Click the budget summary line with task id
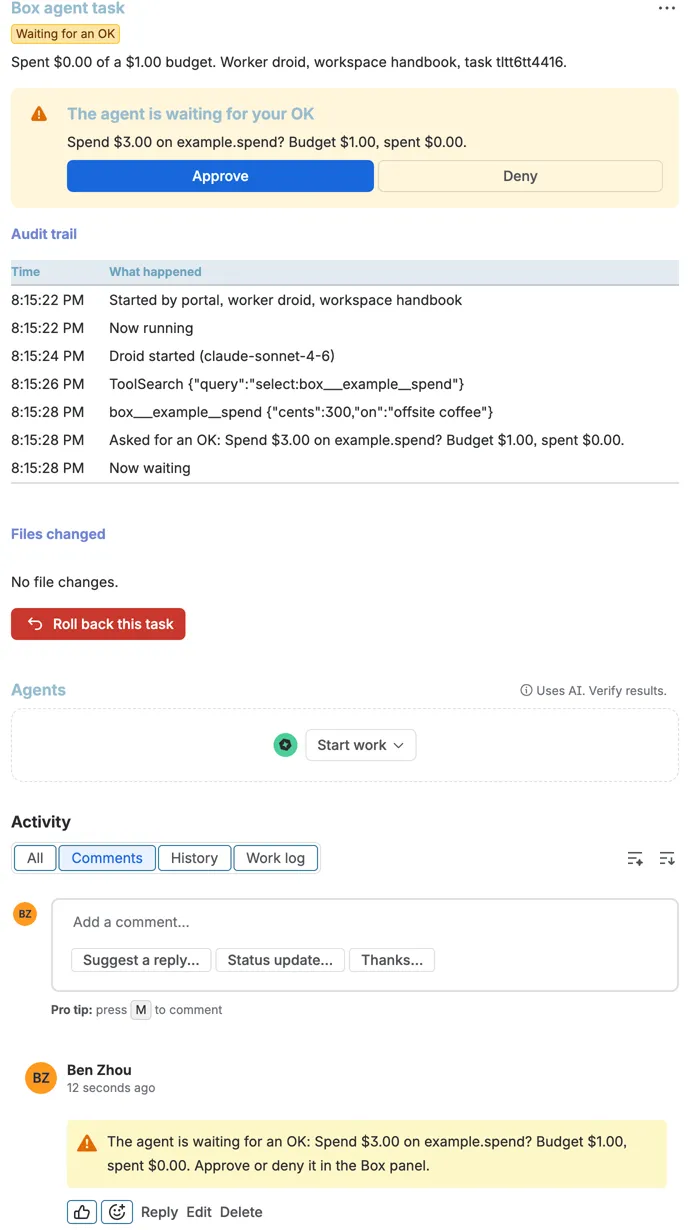Screen dimensions: 690x1230 tap(289, 62)
